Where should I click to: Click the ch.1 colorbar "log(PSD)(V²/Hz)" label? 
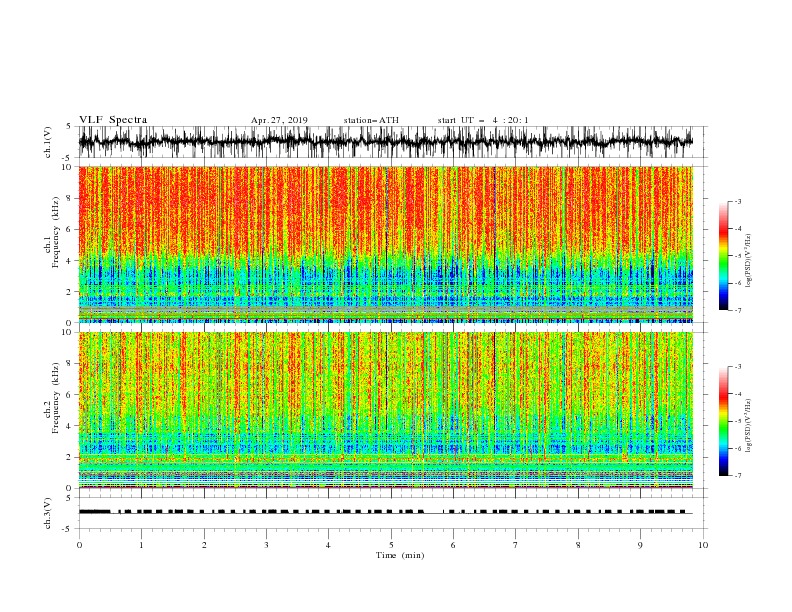pos(748,261)
